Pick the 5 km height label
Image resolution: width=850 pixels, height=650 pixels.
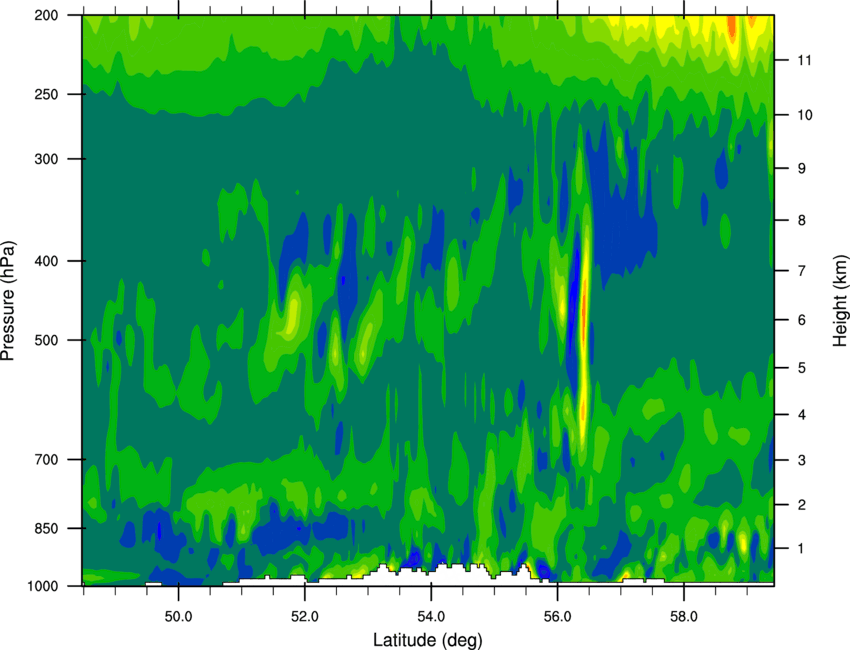[801, 368]
